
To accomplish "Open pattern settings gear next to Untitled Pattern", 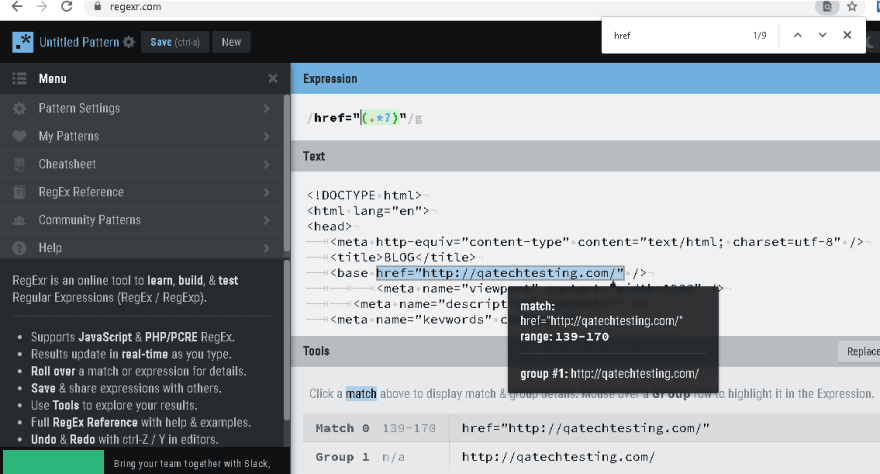I will pos(129,42).
